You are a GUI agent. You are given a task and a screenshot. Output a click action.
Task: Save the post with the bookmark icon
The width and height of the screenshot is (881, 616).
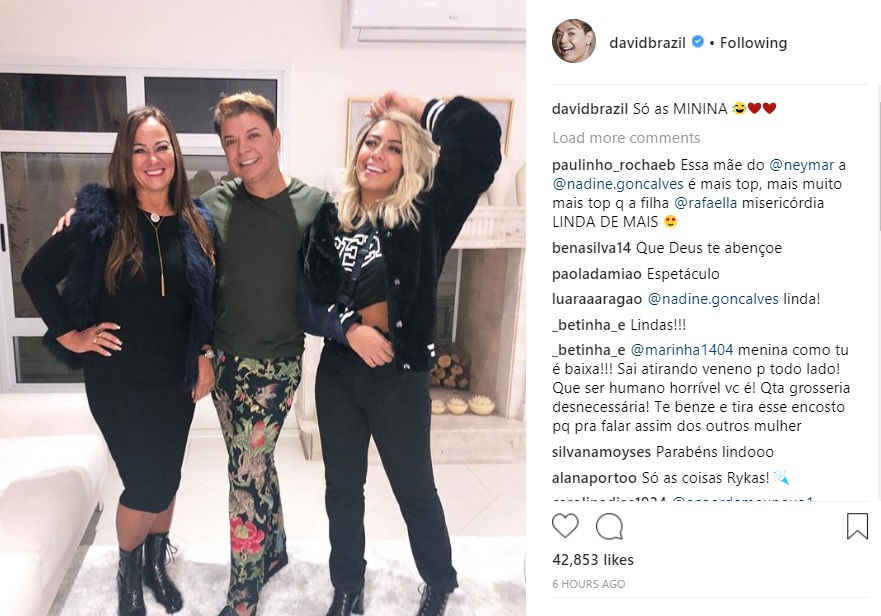click(857, 527)
